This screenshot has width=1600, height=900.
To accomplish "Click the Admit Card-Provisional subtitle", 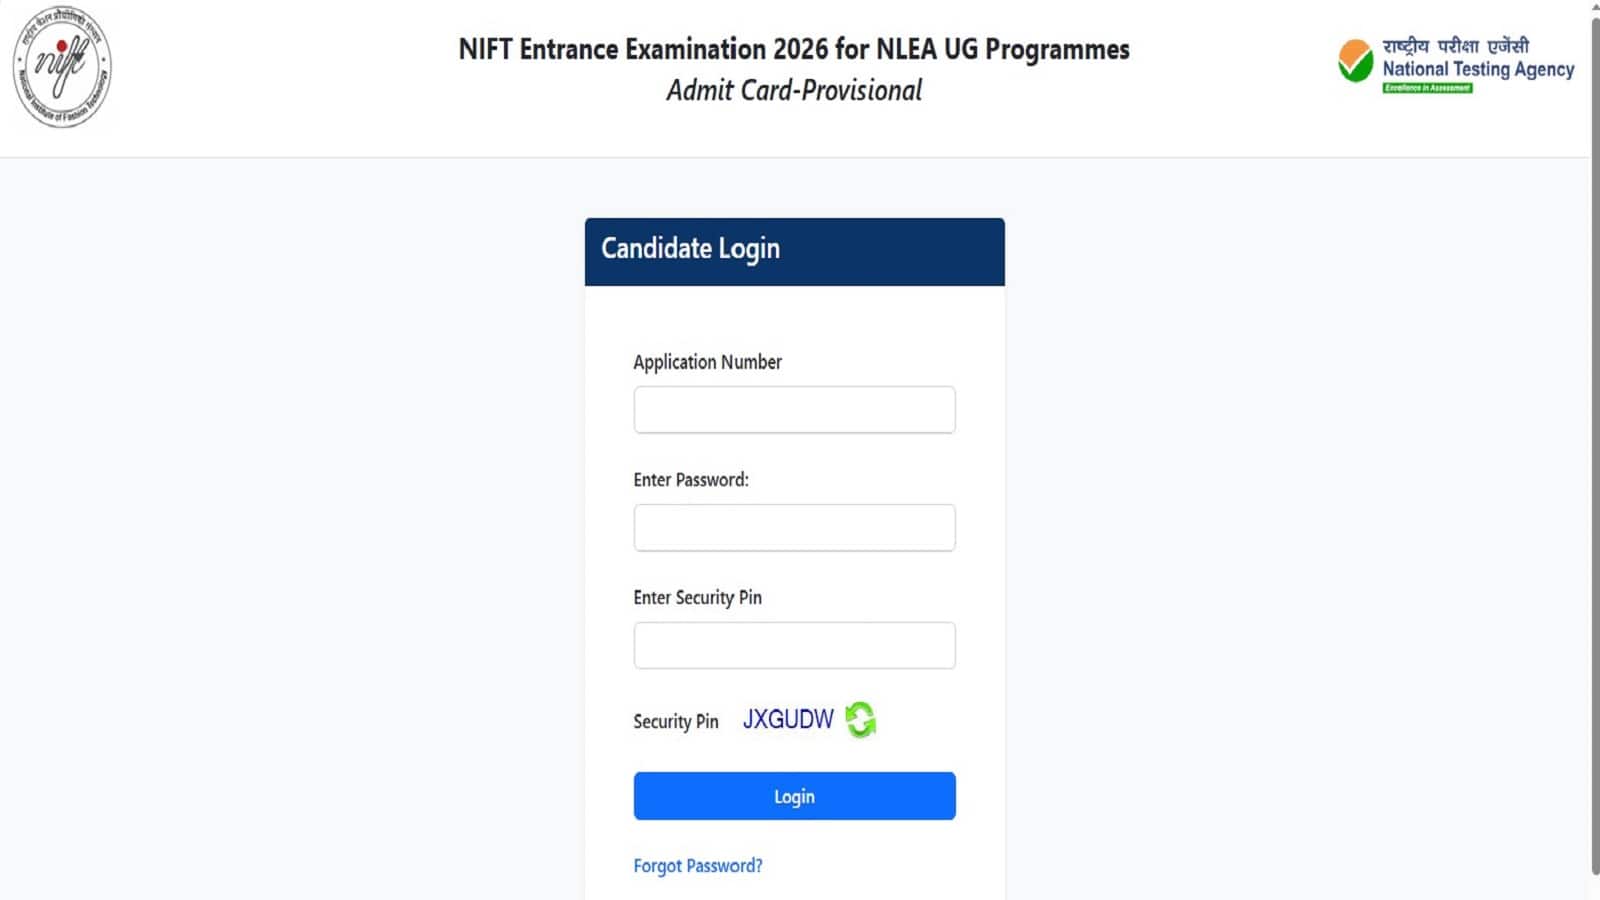I will 794,90.
